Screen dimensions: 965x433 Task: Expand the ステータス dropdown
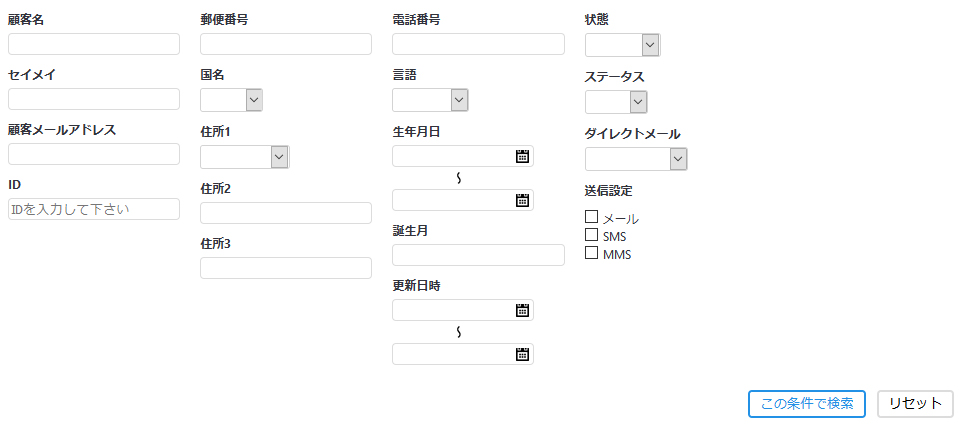coord(616,102)
